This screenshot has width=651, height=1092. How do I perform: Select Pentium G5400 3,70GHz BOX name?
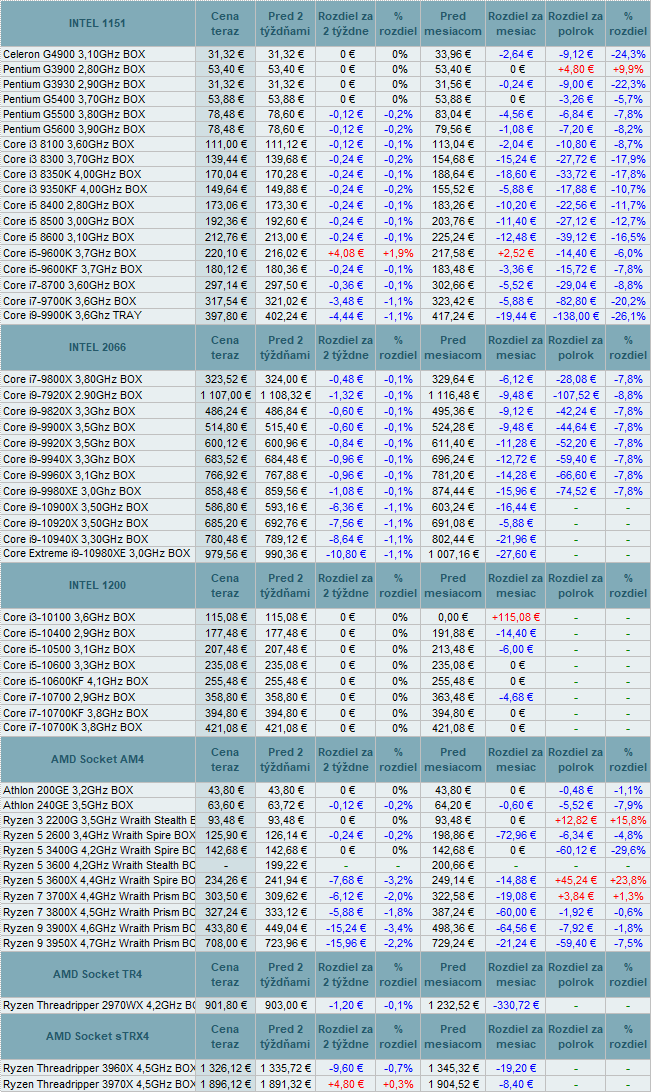coord(74,100)
